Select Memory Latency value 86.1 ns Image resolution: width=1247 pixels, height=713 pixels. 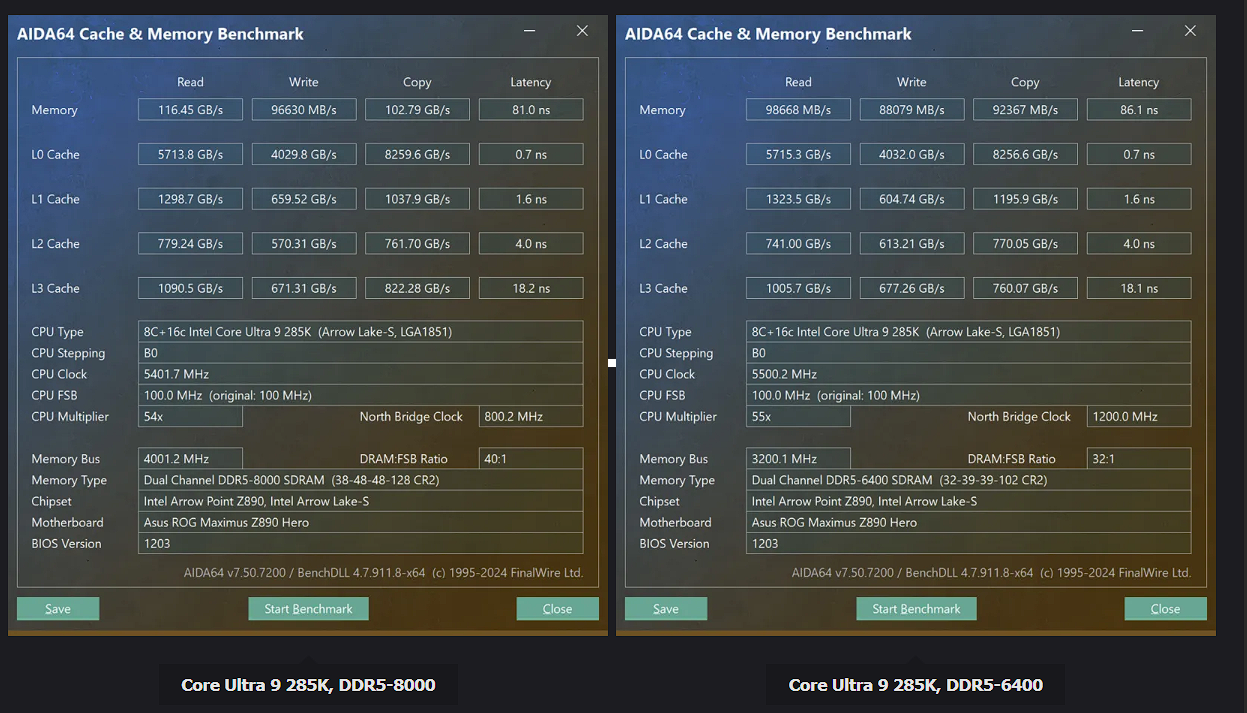coord(1139,110)
